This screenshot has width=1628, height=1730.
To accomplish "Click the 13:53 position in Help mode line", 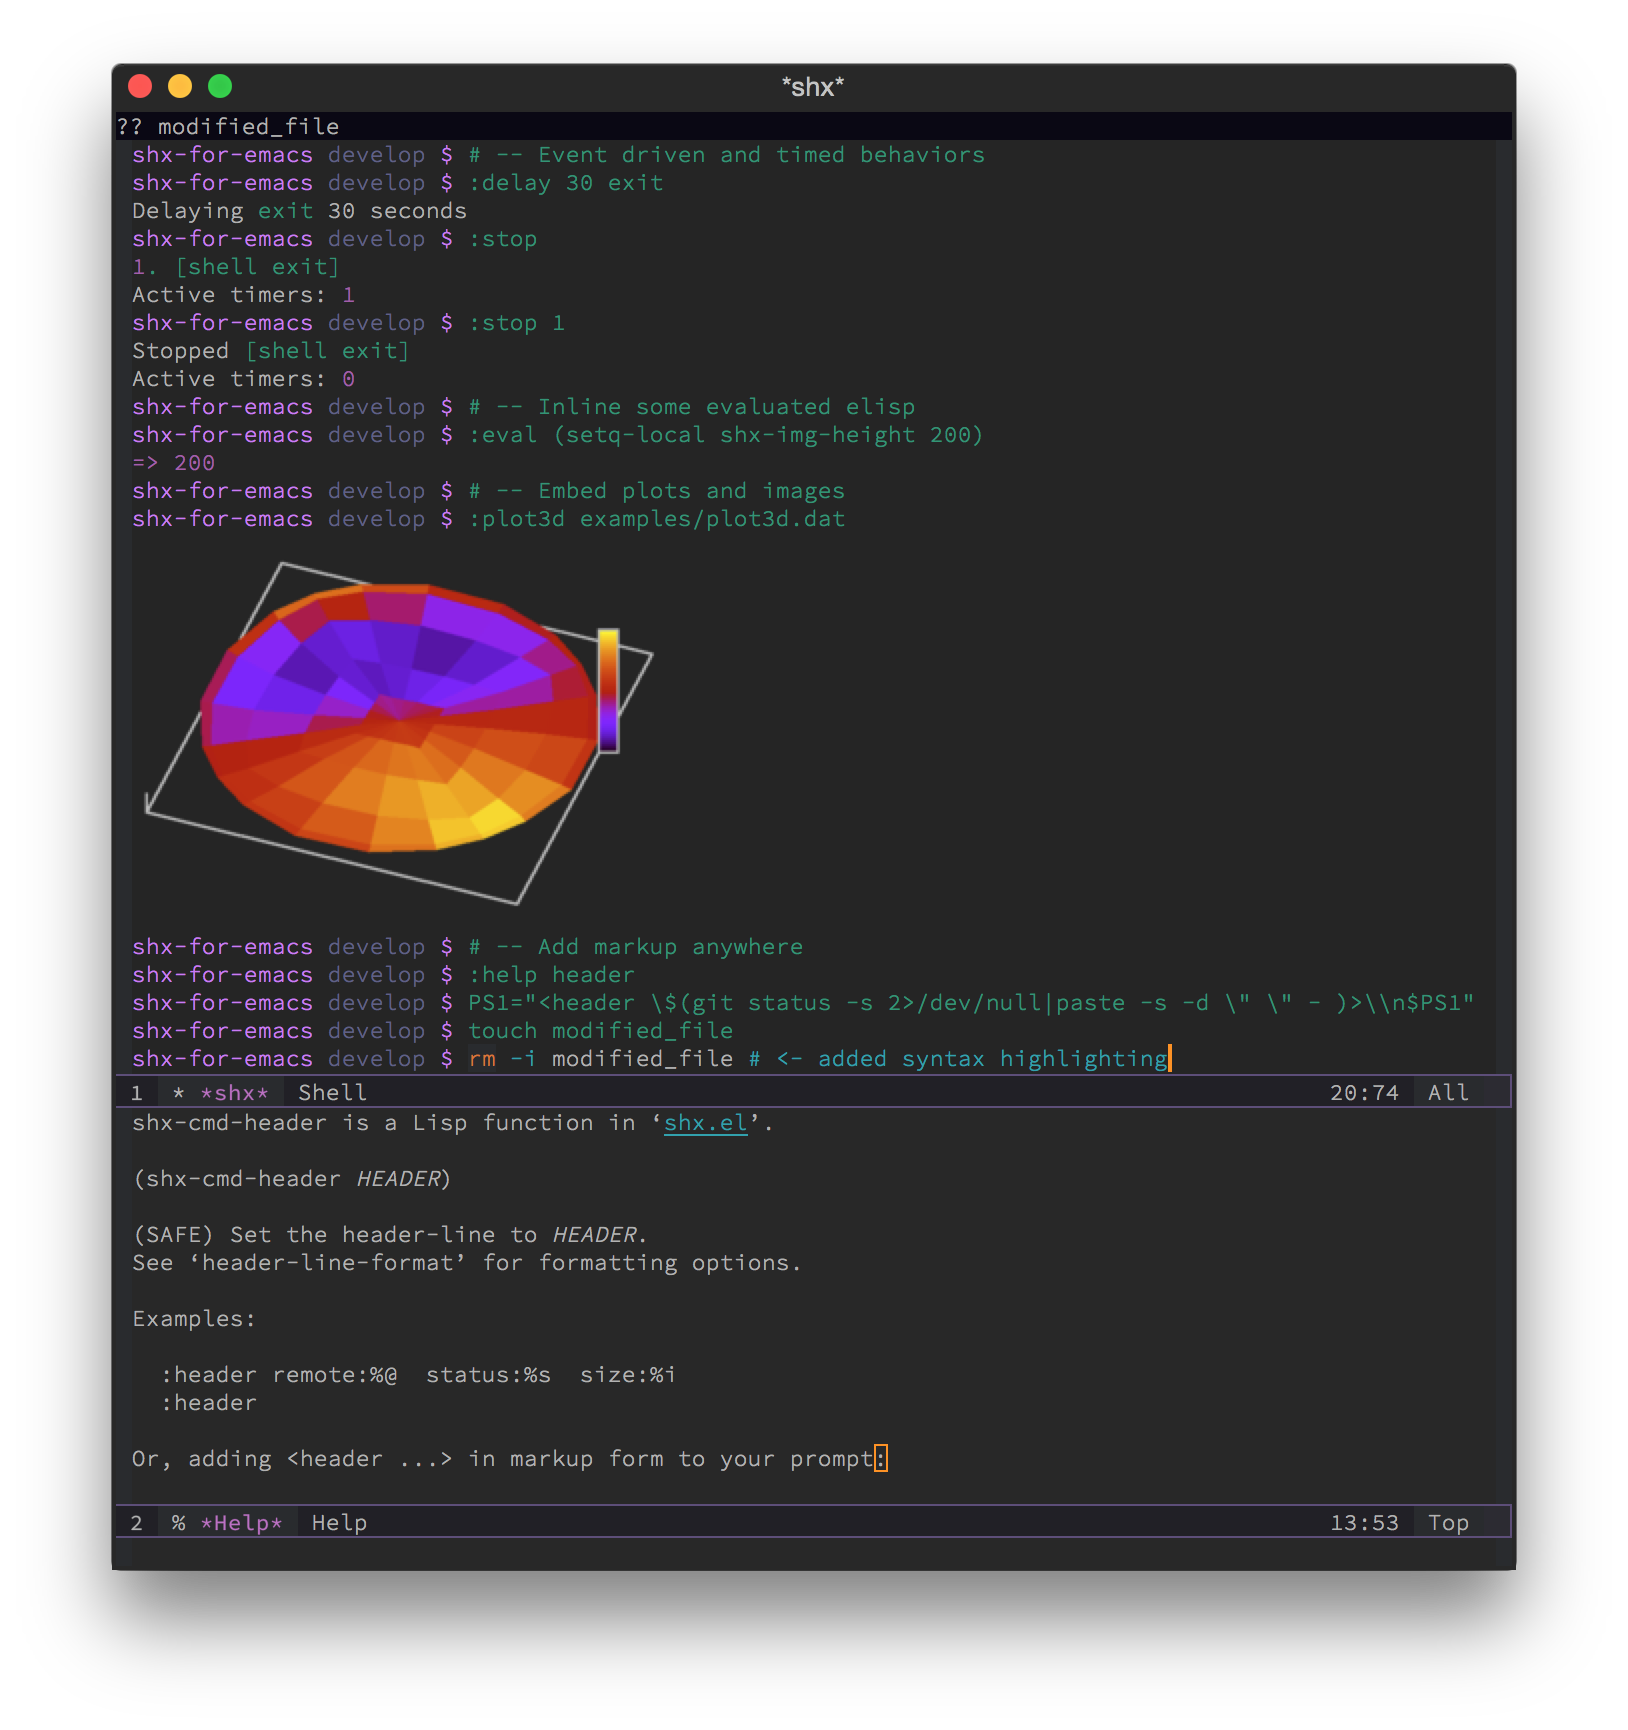I will pyautogui.click(x=1364, y=1523).
